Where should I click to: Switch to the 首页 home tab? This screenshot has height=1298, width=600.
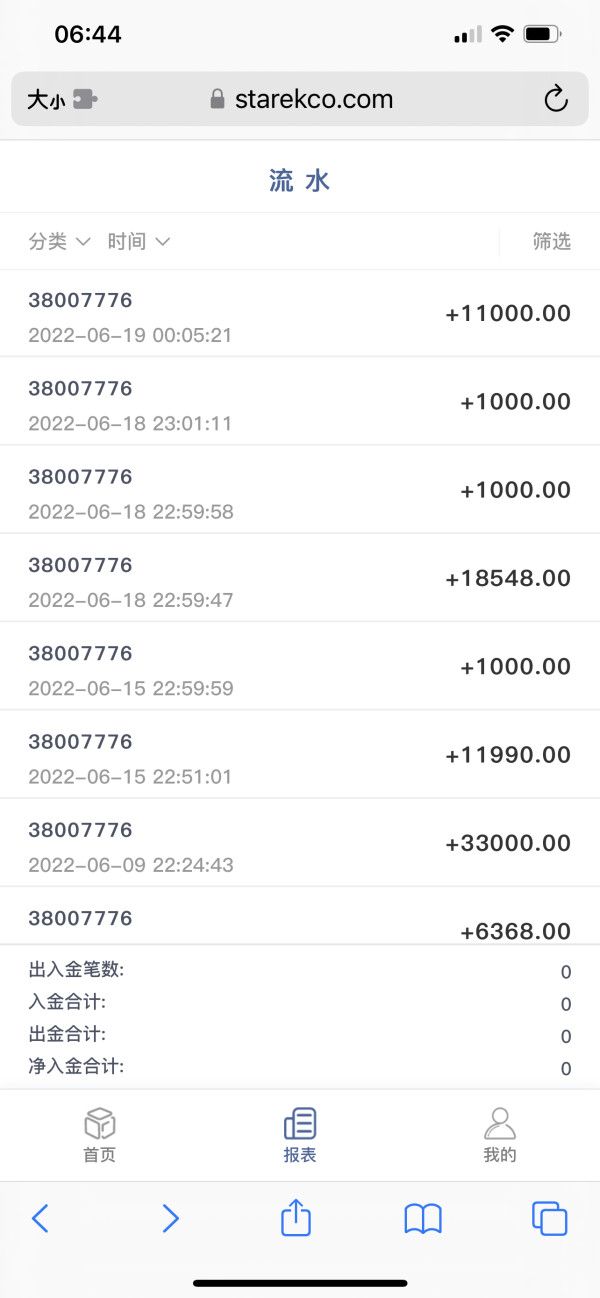click(x=100, y=1135)
